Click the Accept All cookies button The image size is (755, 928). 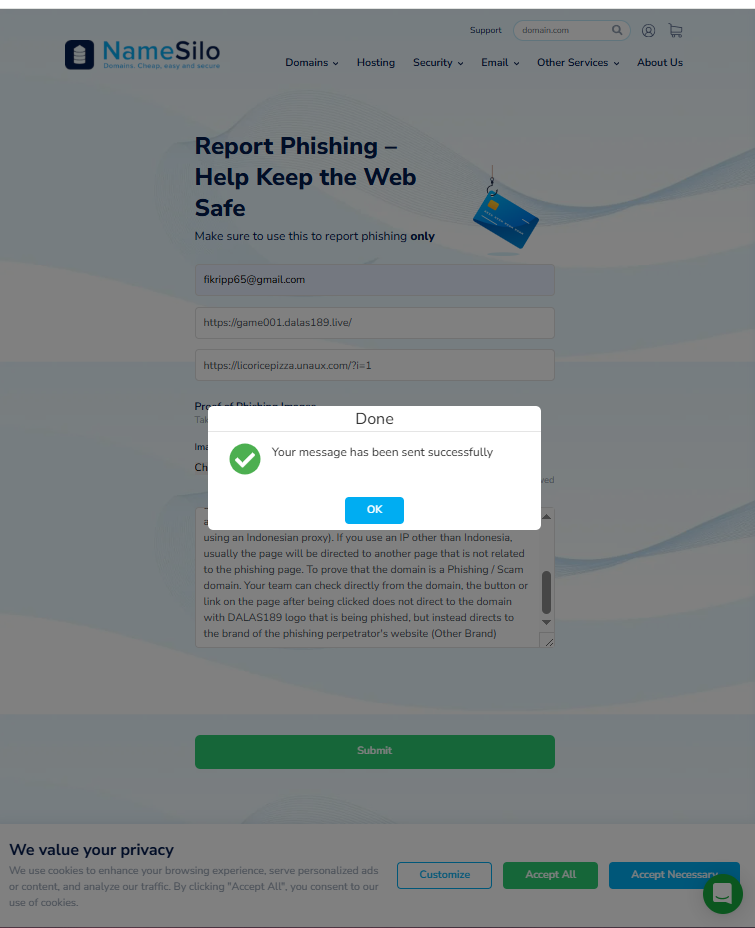point(550,875)
